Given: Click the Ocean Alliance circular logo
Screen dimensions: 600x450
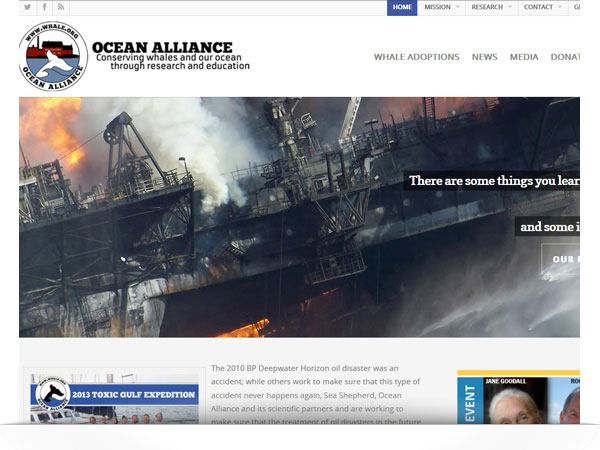Looking at the screenshot, I should coord(53,56).
